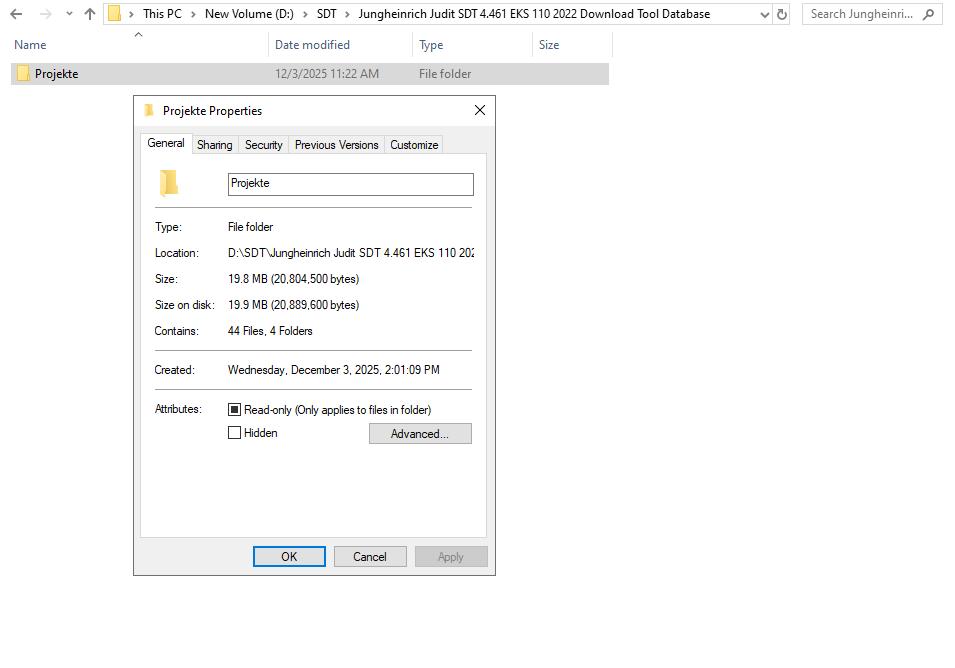Image resolution: width=955 pixels, height=668 pixels.
Task: Go up one folder level
Action: [90, 14]
